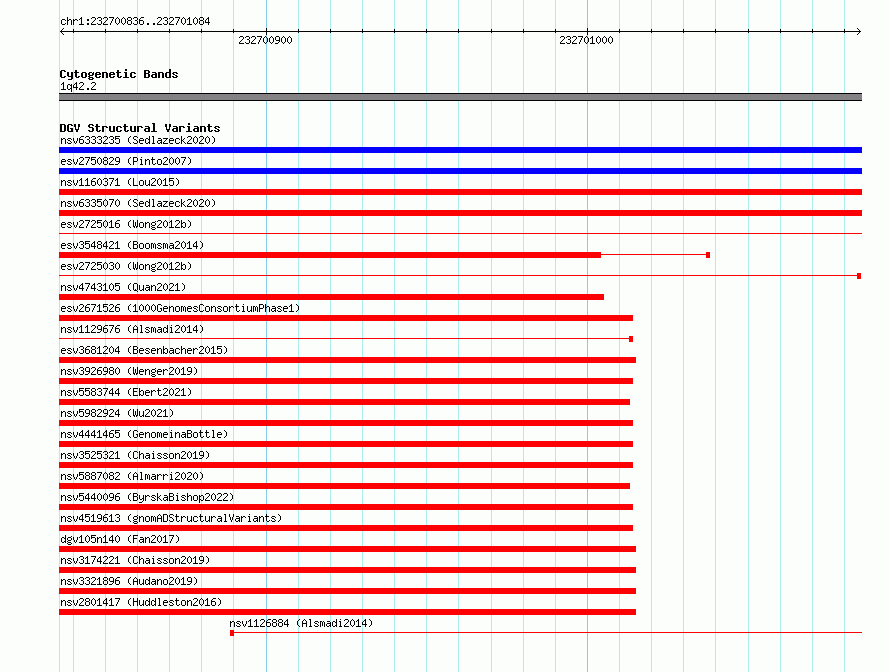
Task: Click nsv1126884 (Alsmadi2014) label
Action: (x=301, y=623)
